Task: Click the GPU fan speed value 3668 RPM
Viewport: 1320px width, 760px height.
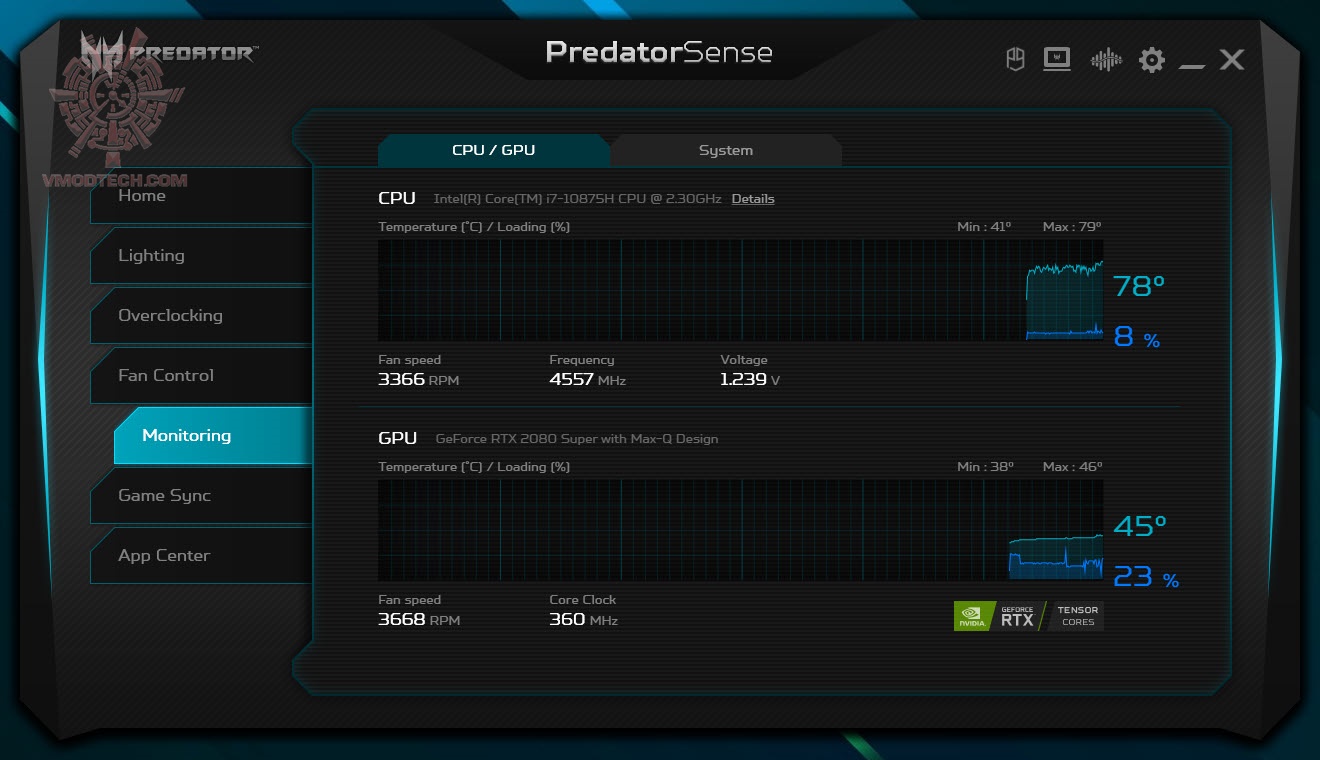Action: click(x=419, y=620)
